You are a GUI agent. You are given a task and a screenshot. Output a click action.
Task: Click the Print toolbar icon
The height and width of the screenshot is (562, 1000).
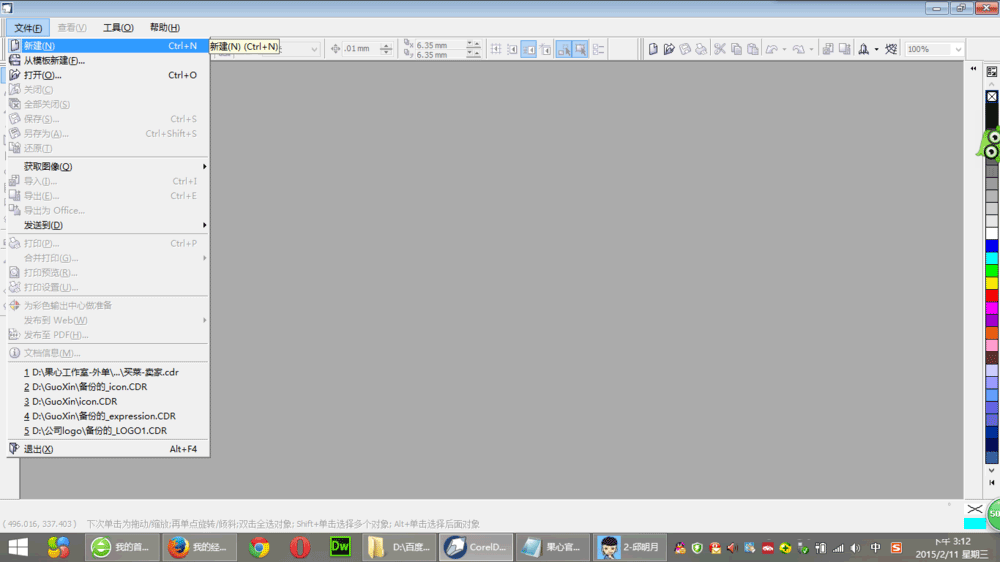coord(701,49)
